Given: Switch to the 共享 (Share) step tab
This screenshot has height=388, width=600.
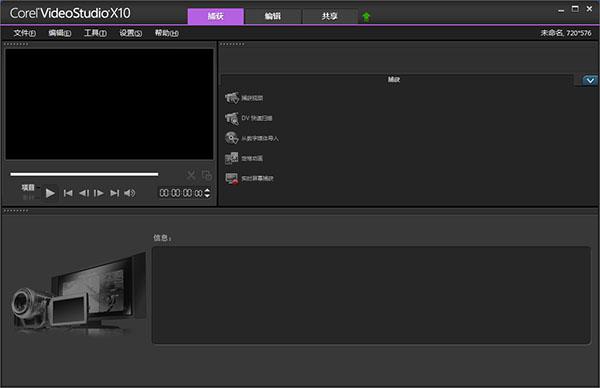Looking at the screenshot, I should pos(329,16).
